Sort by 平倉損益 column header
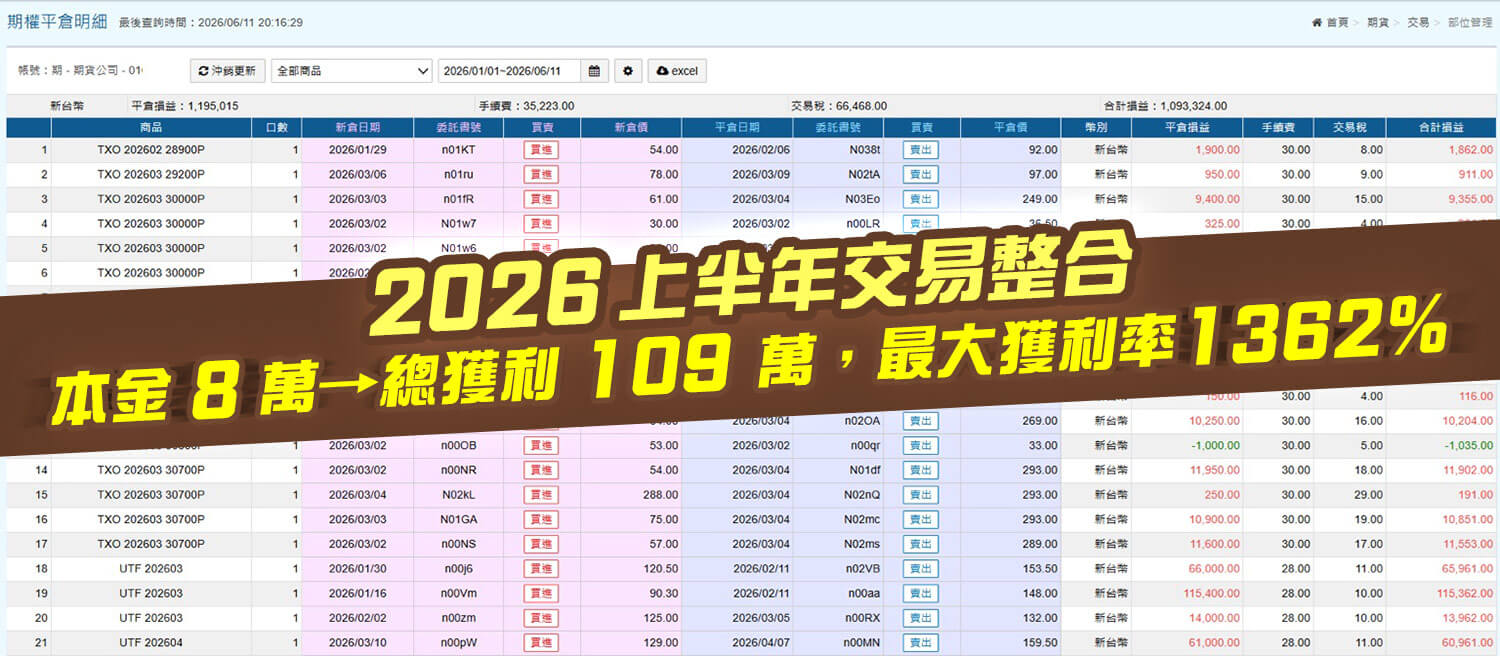 1187,128
